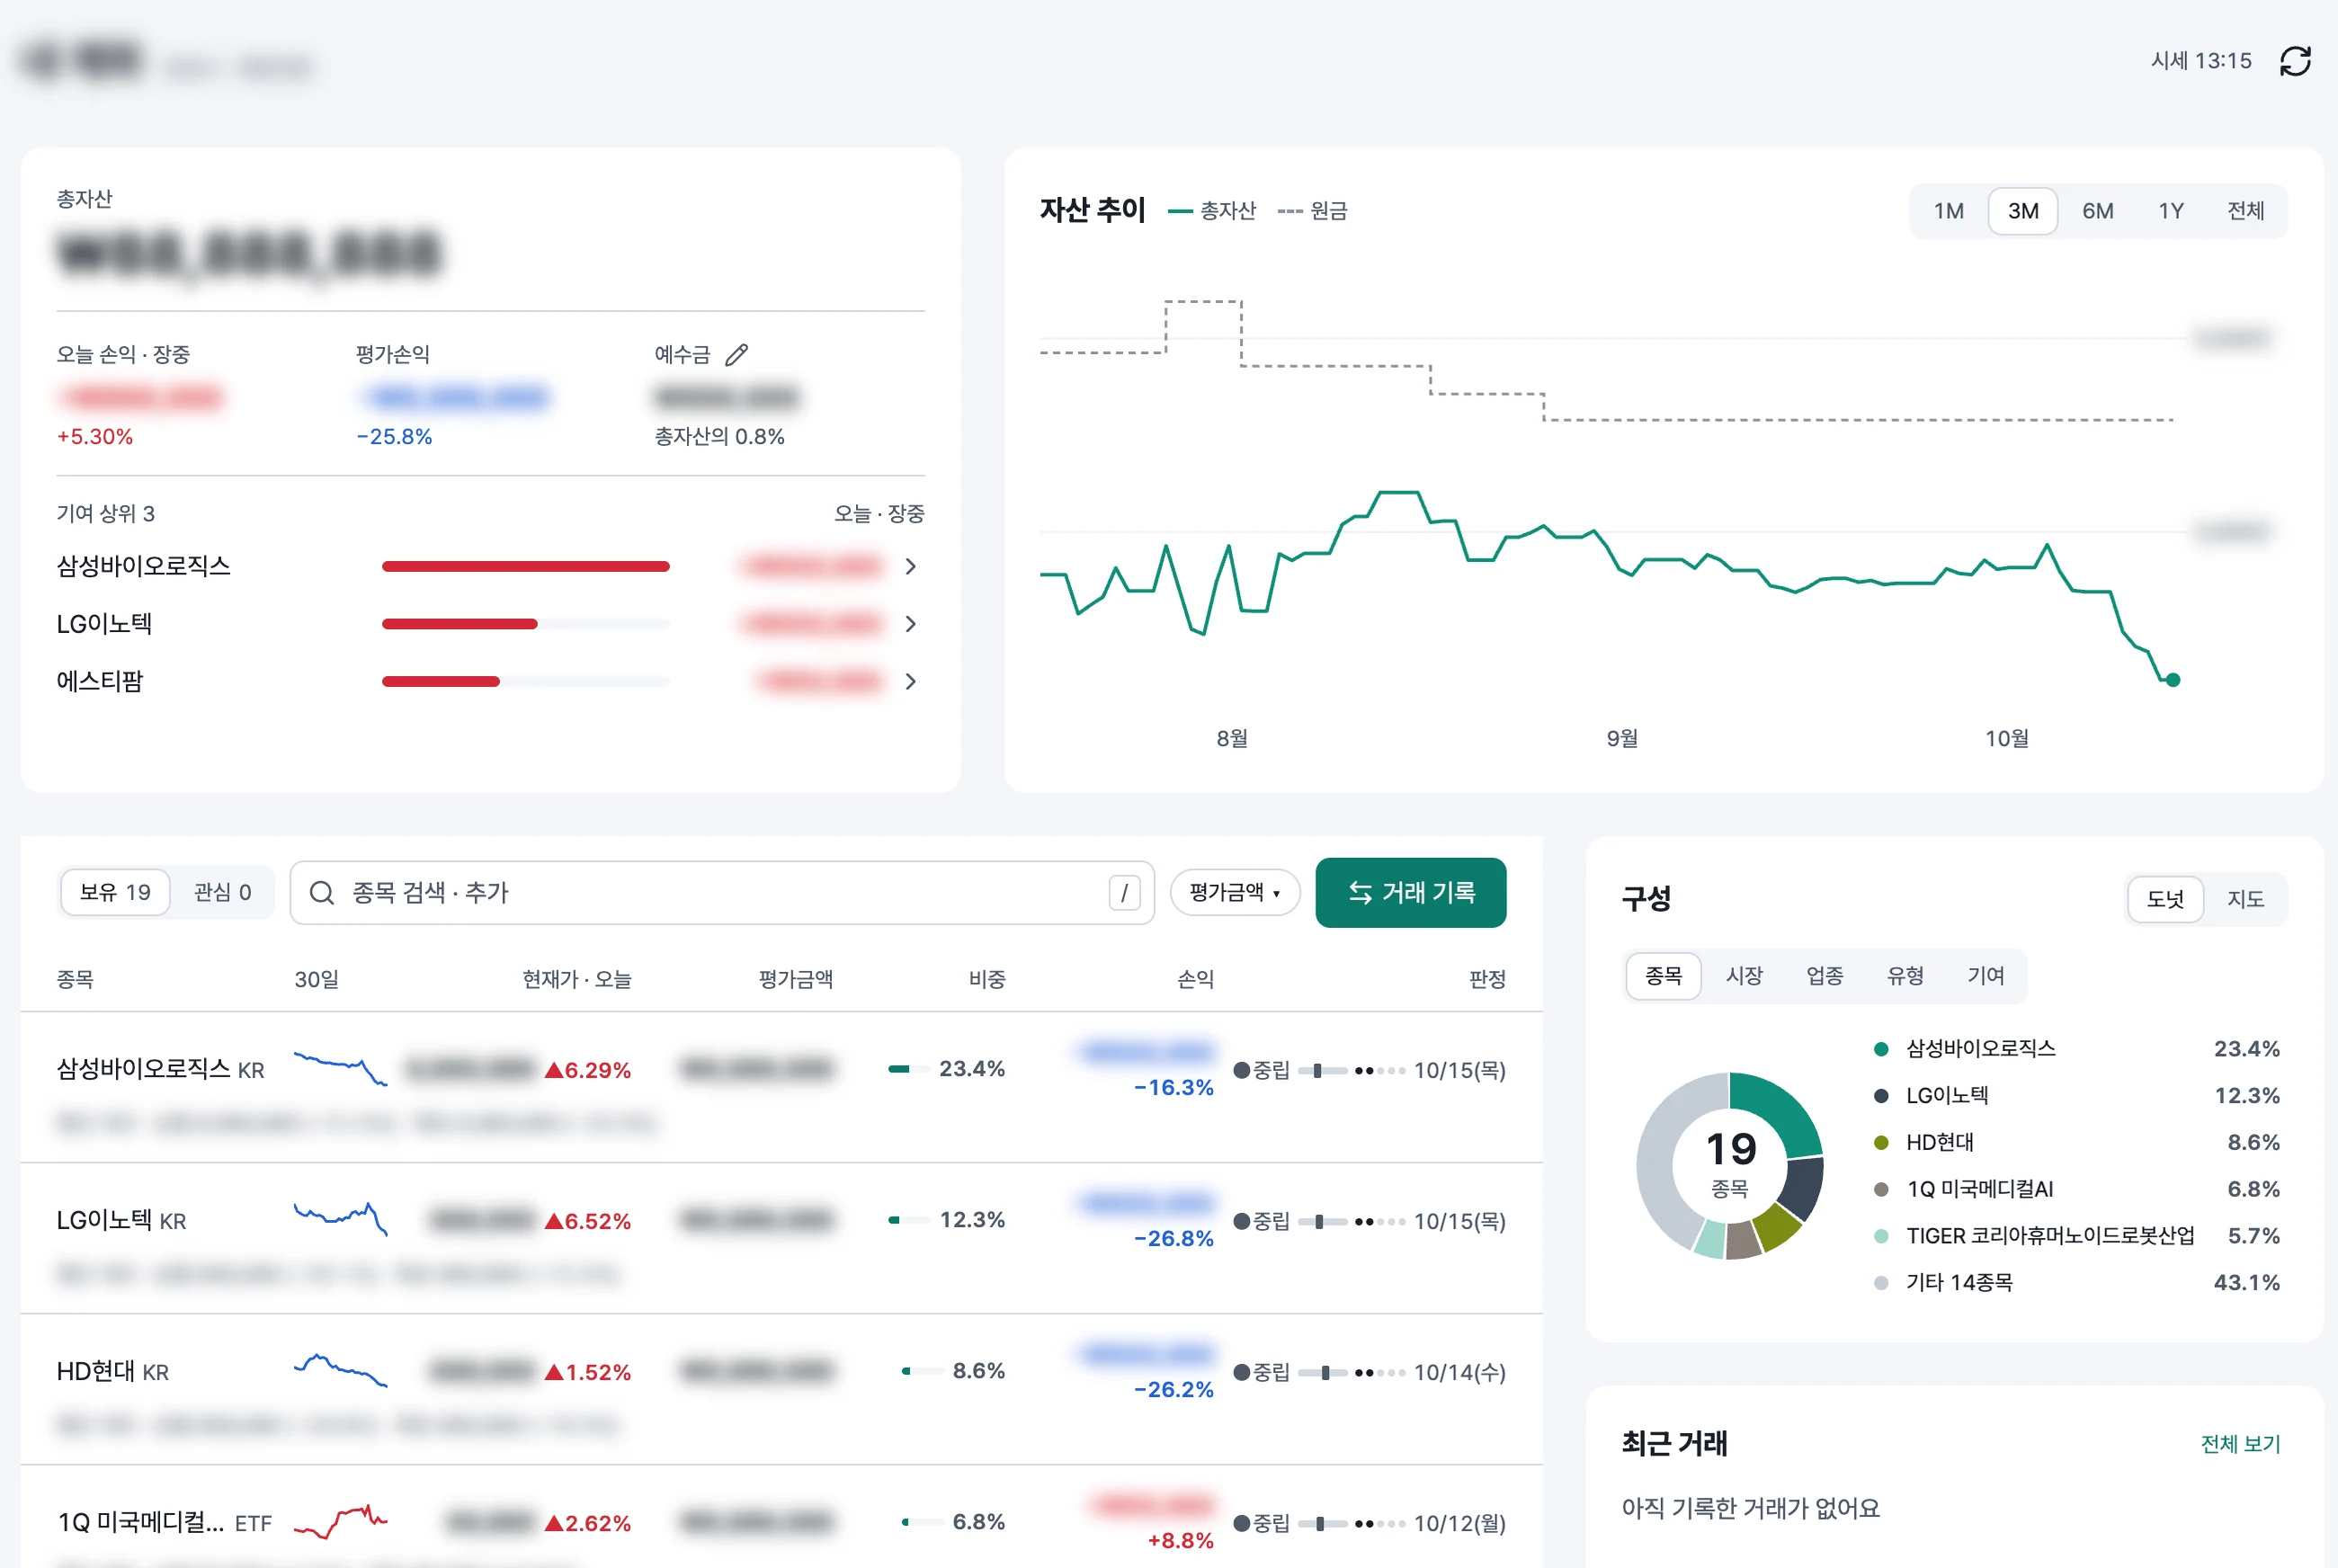
Task: Select the 6M period
Action: [x=2097, y=211]
